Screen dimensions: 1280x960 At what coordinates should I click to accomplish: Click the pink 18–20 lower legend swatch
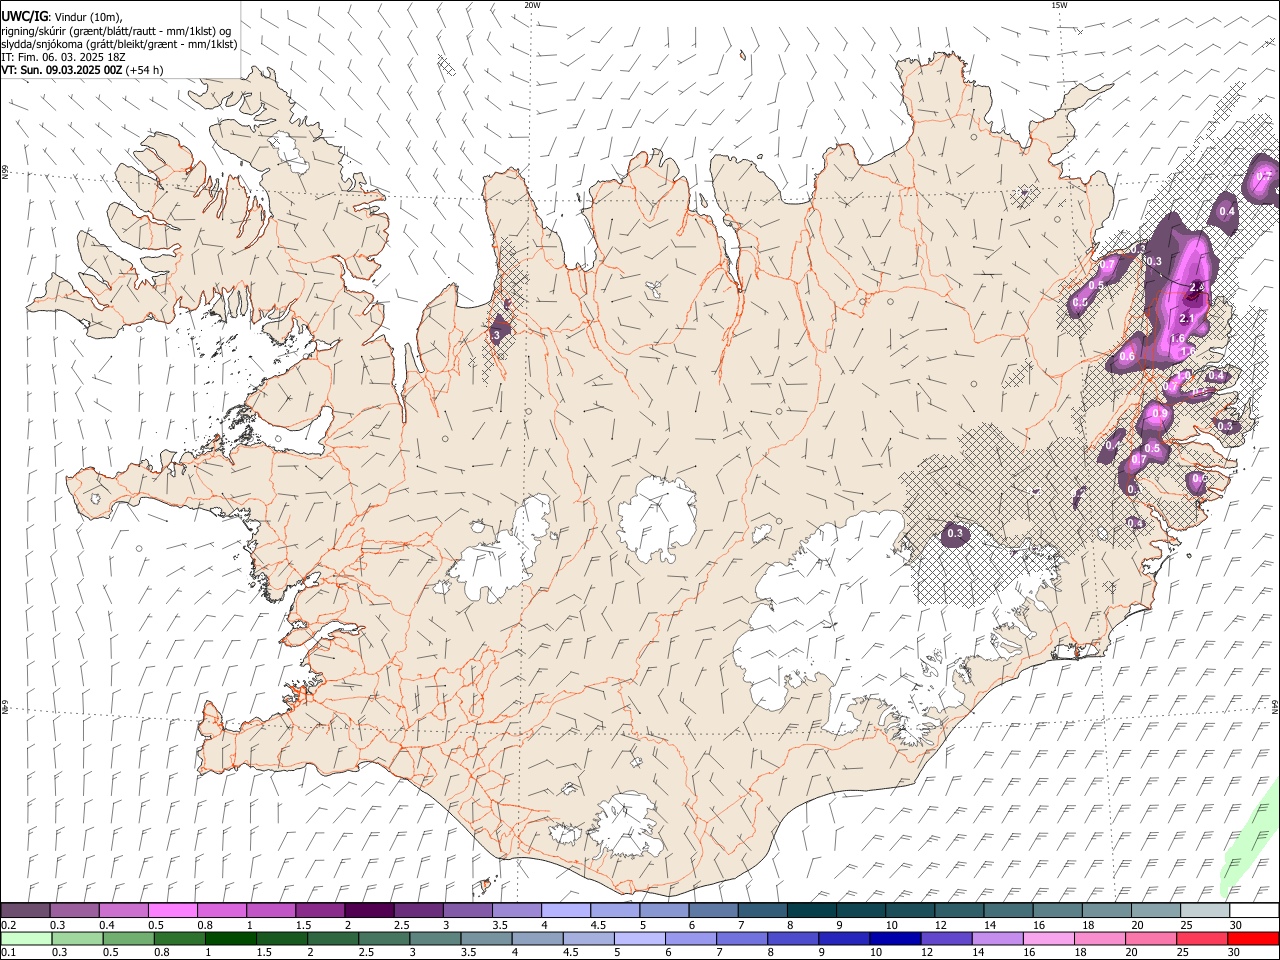point(1100,939)
